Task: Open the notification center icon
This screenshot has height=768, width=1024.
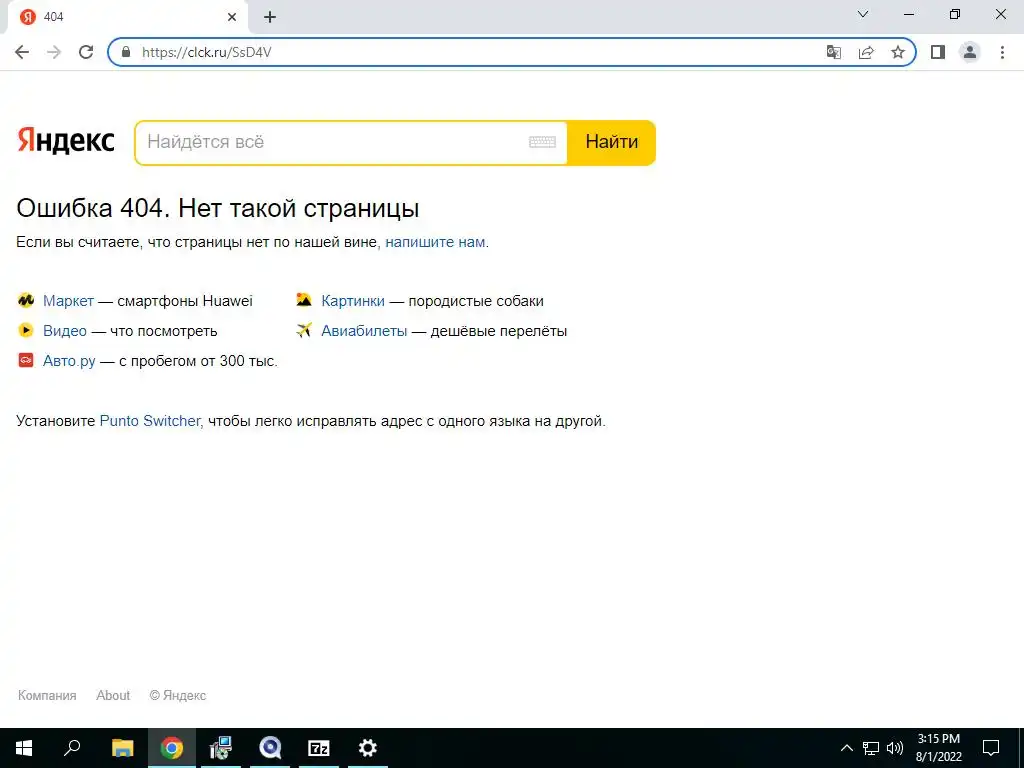Action: tap(991, 748)
